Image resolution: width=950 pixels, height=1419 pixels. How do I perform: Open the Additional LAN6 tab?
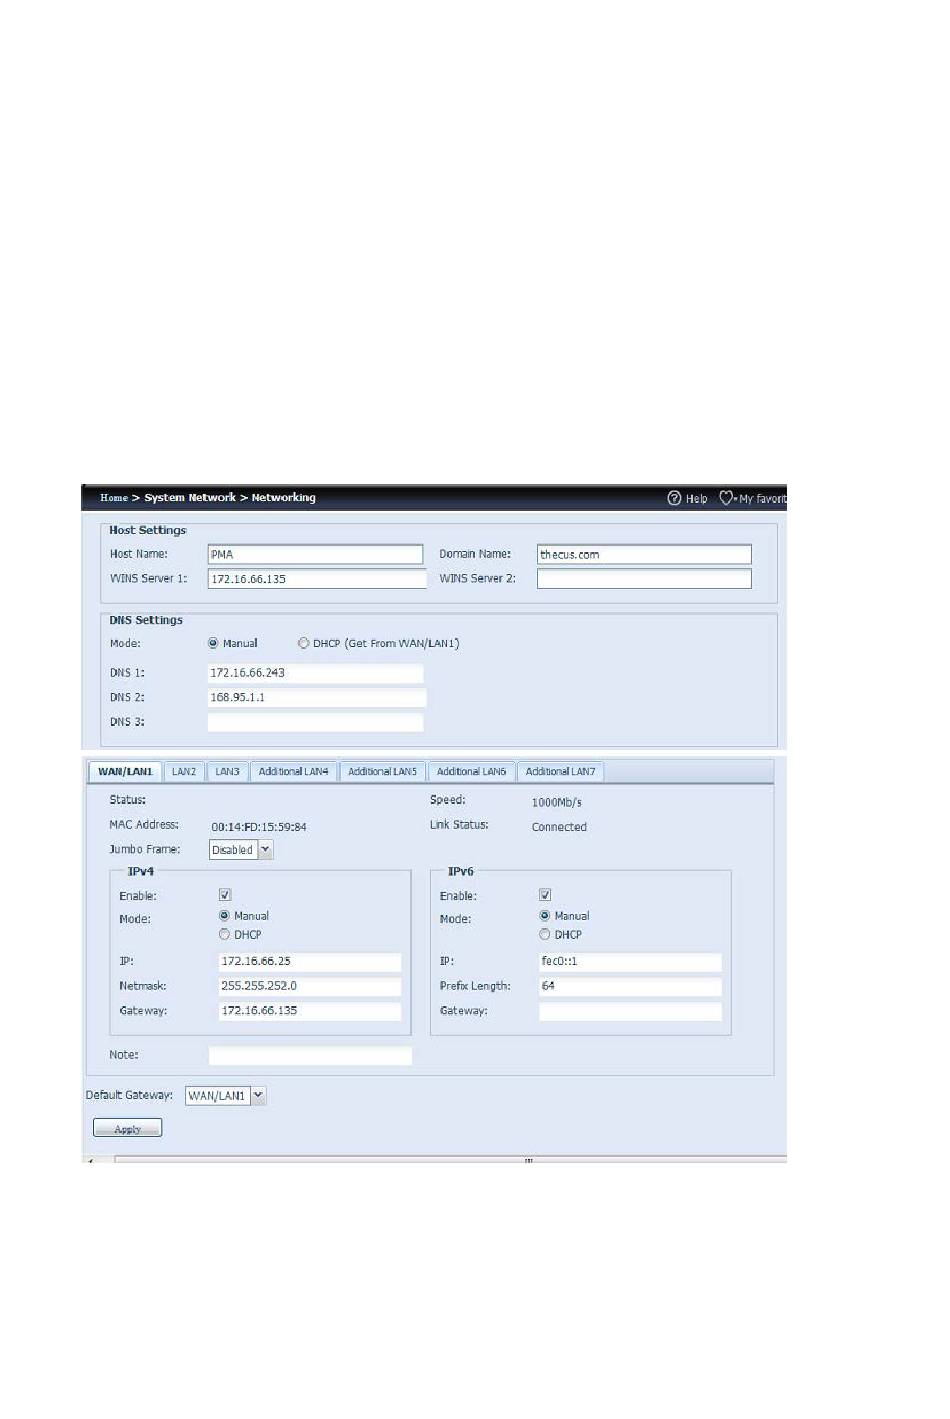(x=471, y=772)
